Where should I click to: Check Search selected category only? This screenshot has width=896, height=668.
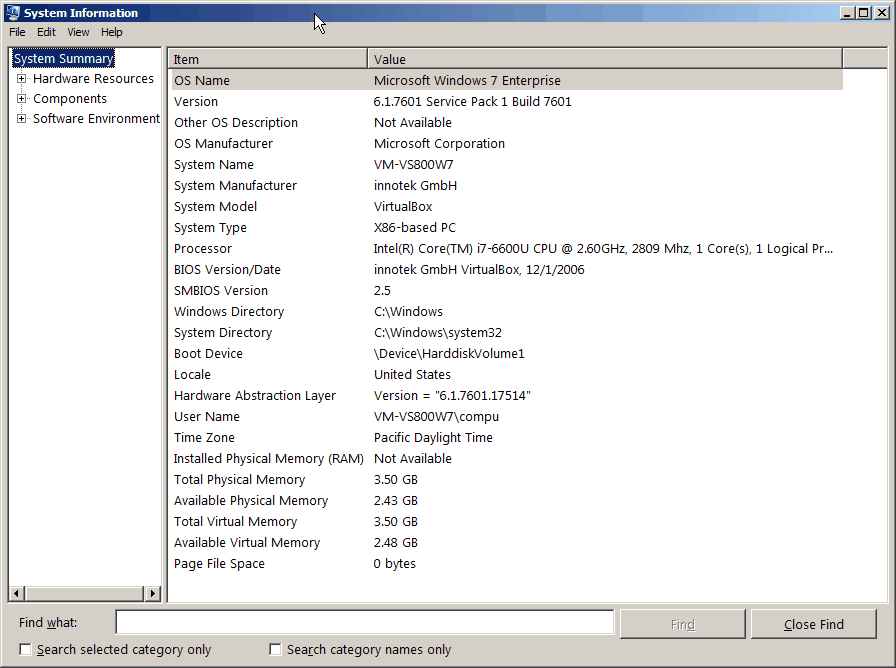(25, 650)
